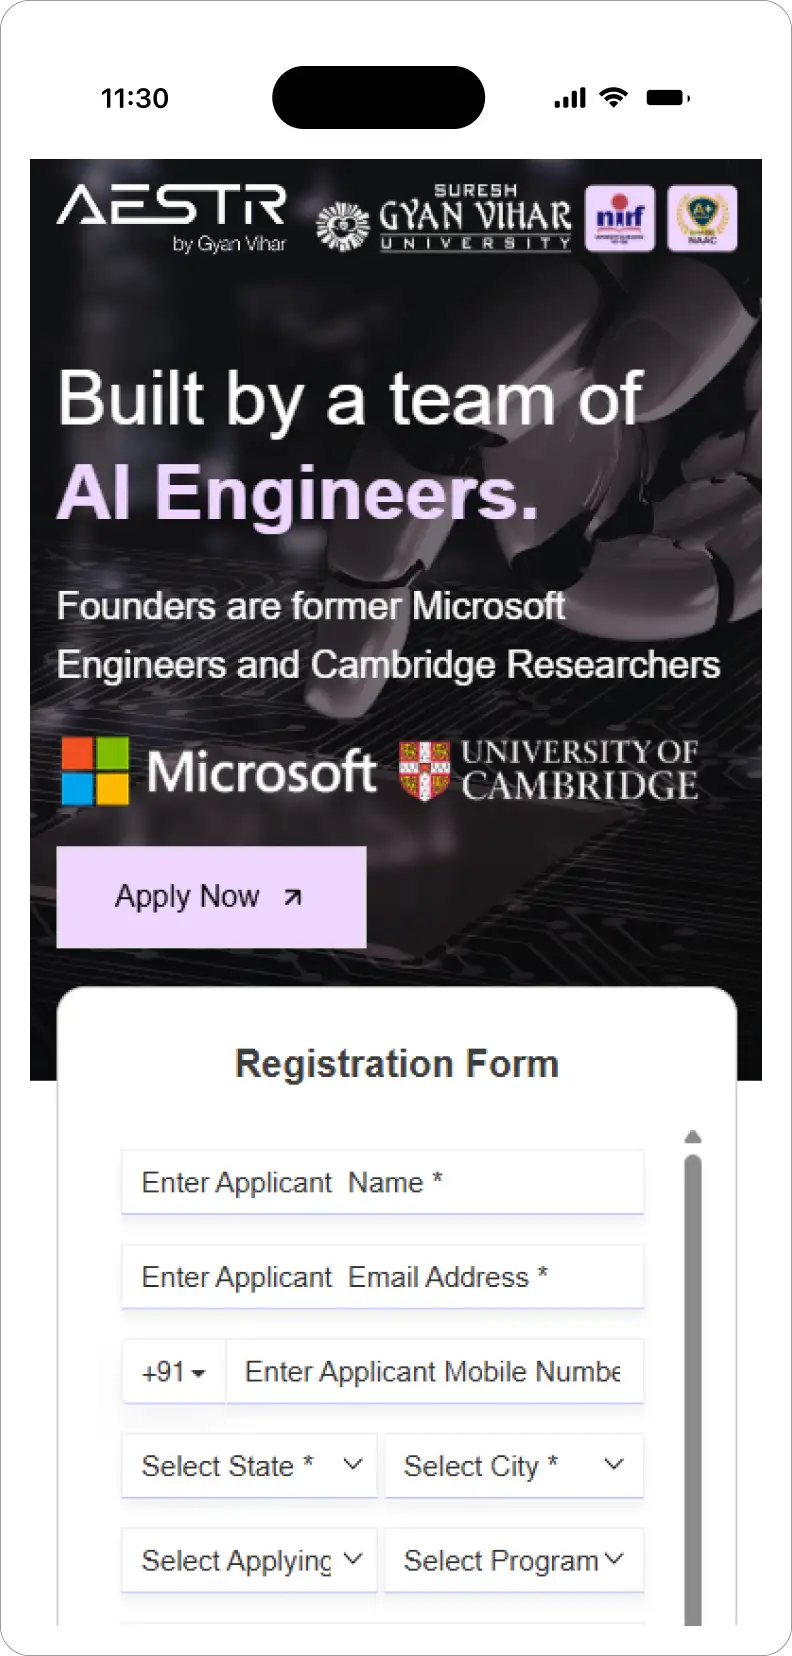This screenshot has height=1656, width=792.
Task: Click the AESTR by Gyan Vihar logo
Action: 171,217
